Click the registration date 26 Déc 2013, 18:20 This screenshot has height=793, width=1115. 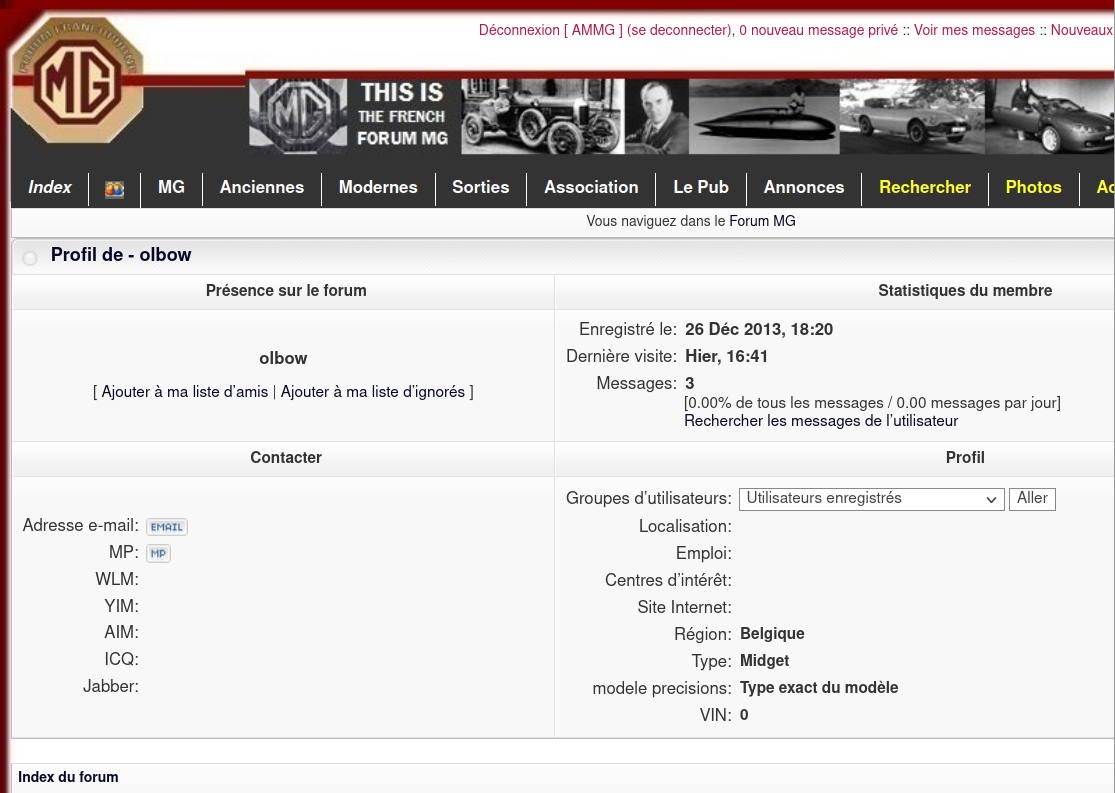(x=759, y=329)
